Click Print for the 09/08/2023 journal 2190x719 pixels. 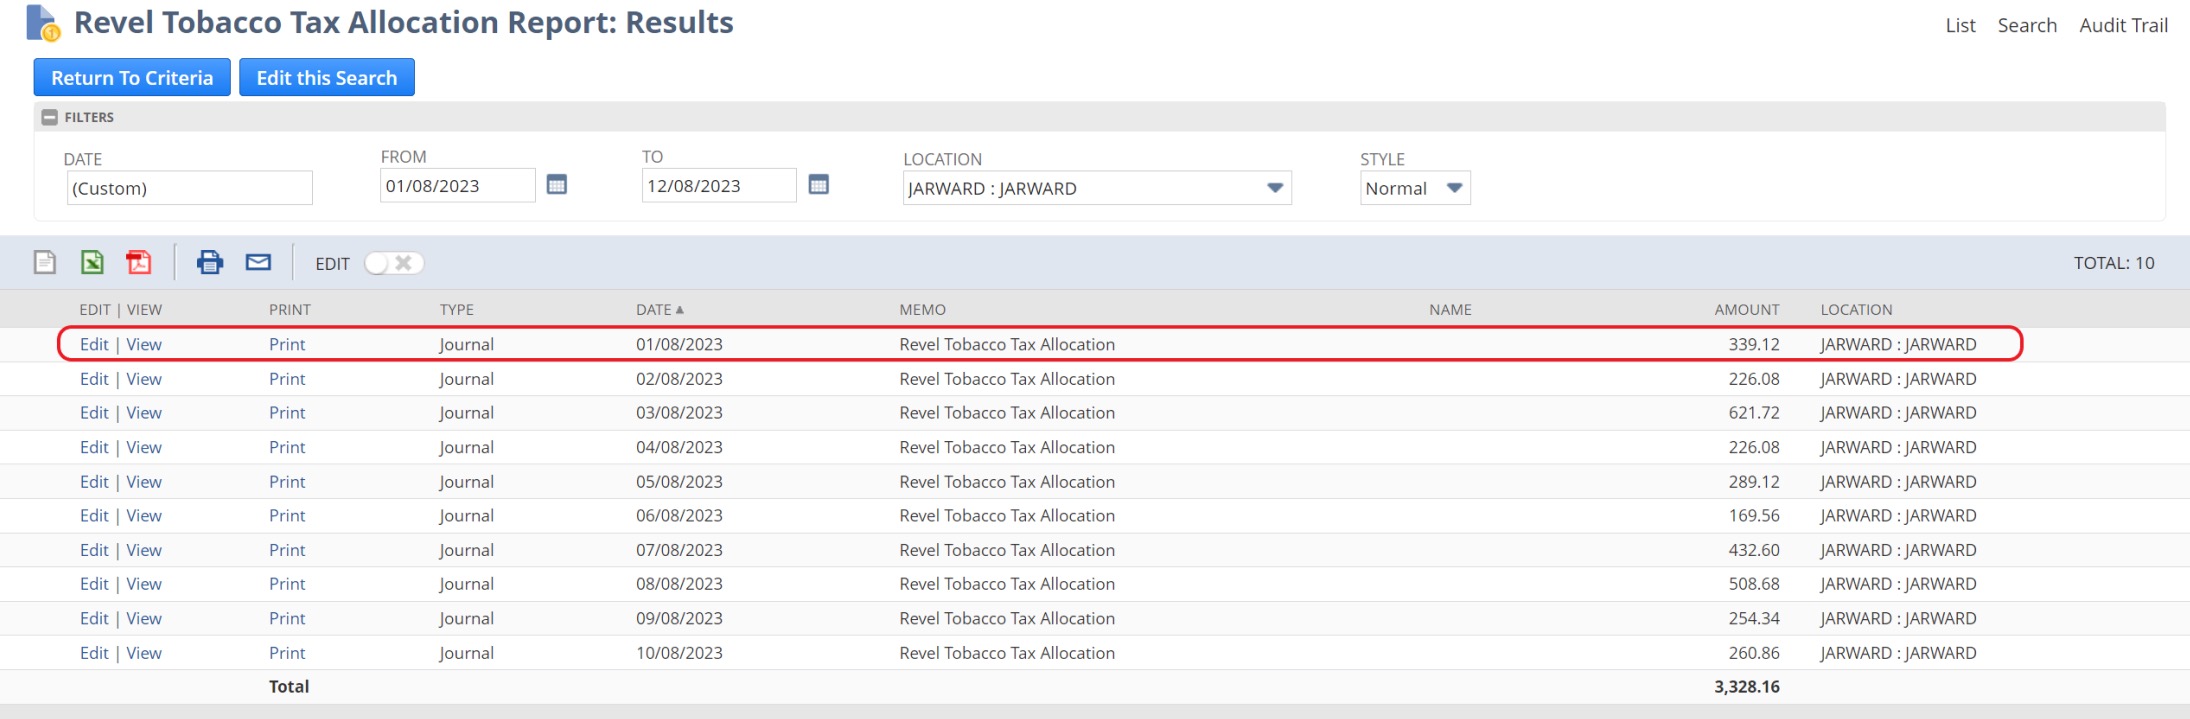point(287,619)
